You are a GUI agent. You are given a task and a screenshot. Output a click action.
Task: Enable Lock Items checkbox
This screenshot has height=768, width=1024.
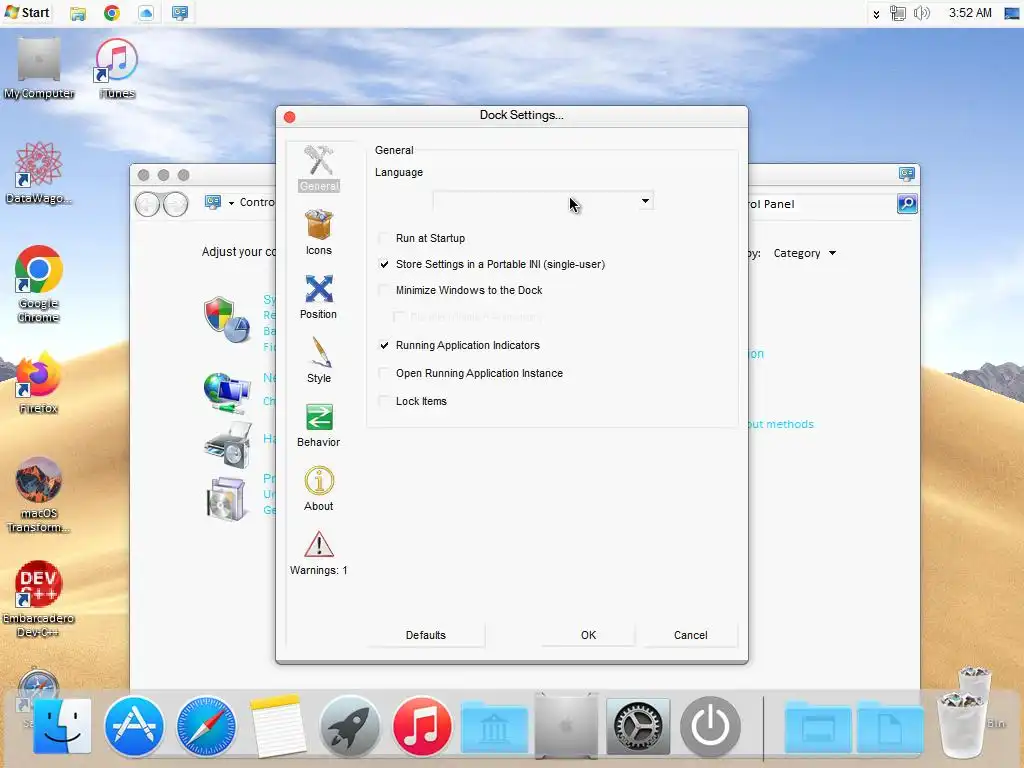click(384, 401)
